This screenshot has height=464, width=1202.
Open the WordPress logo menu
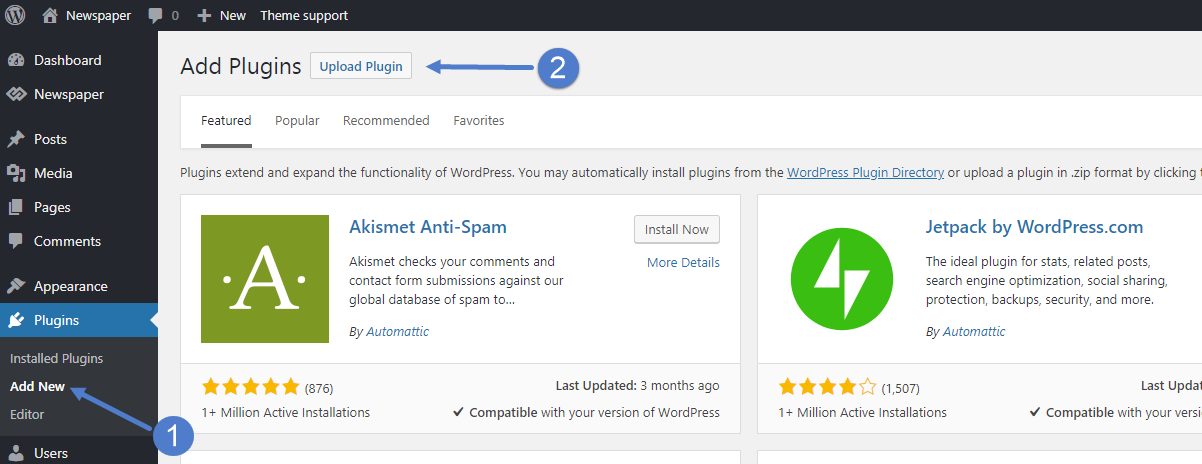click(16, 15)
